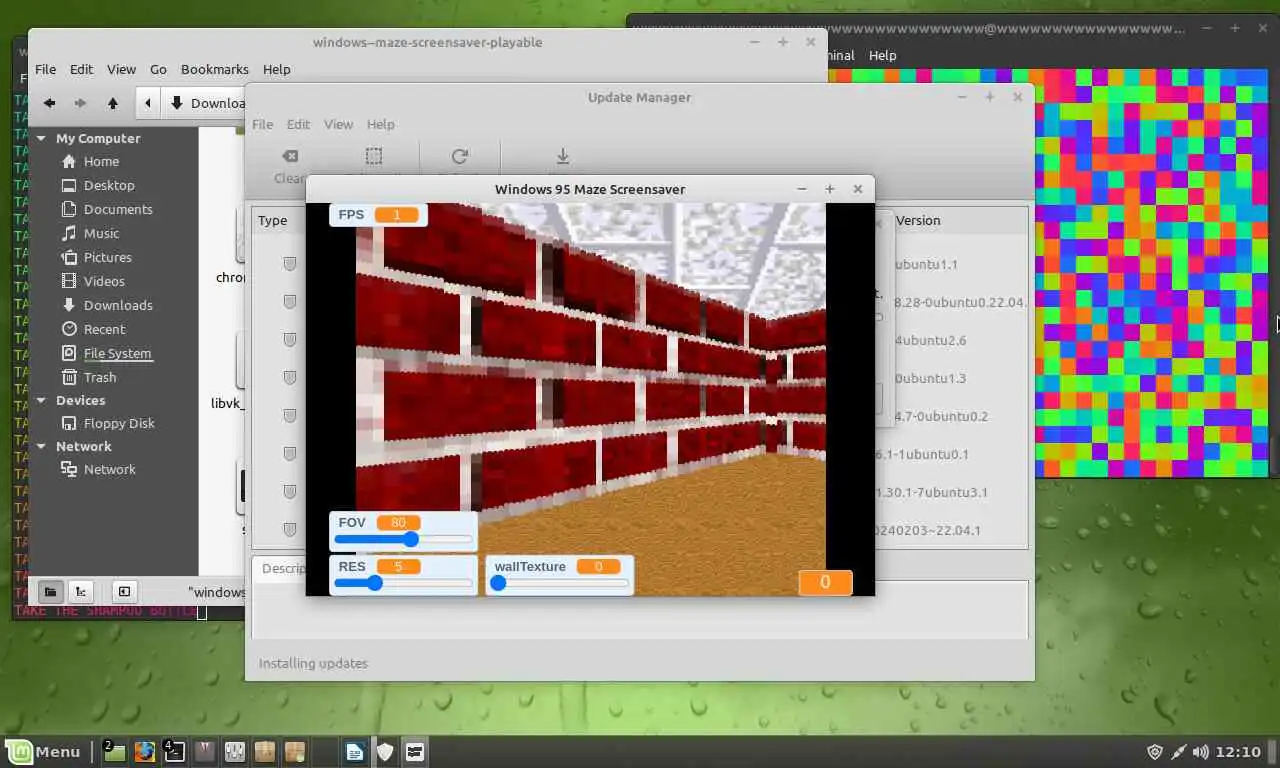Click the RES slider handle
This screenshot has width=1280, height=768.
coord(374,583)
